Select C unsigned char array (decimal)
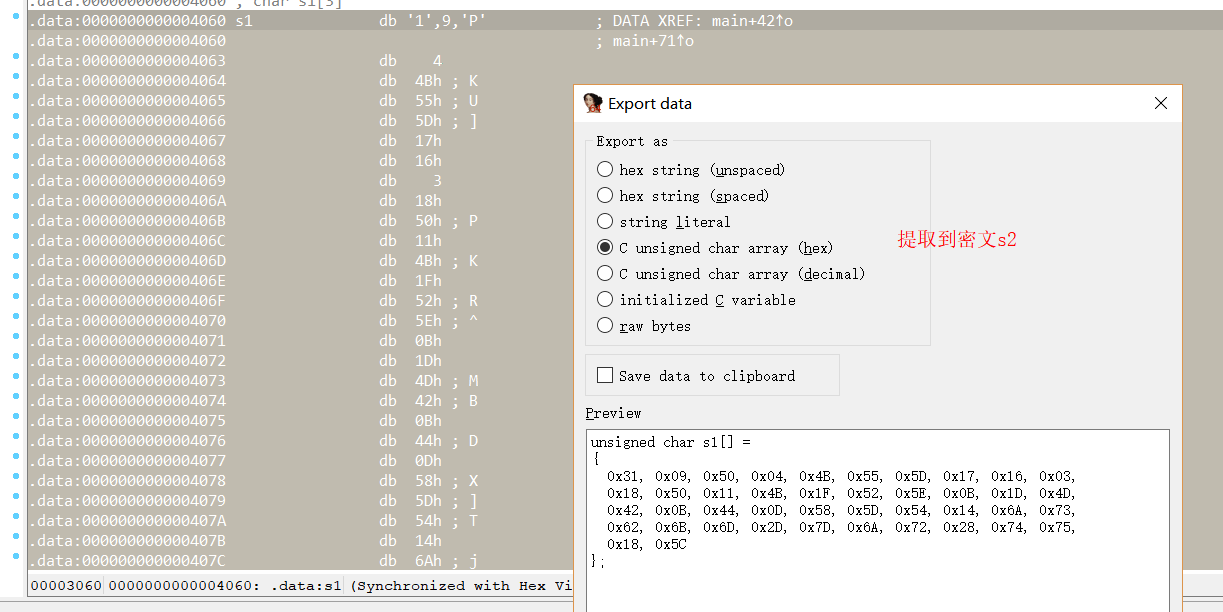1223x612 pixels. click(605, 274)
